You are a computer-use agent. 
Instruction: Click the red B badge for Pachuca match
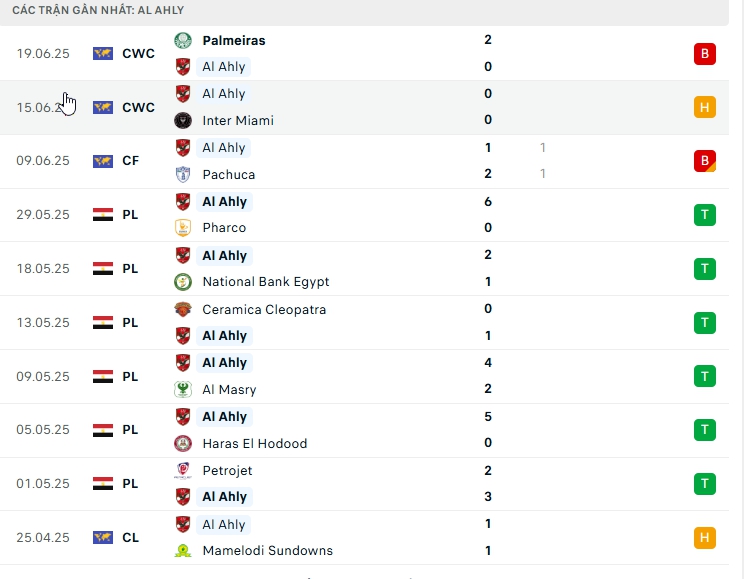point(704,161)
